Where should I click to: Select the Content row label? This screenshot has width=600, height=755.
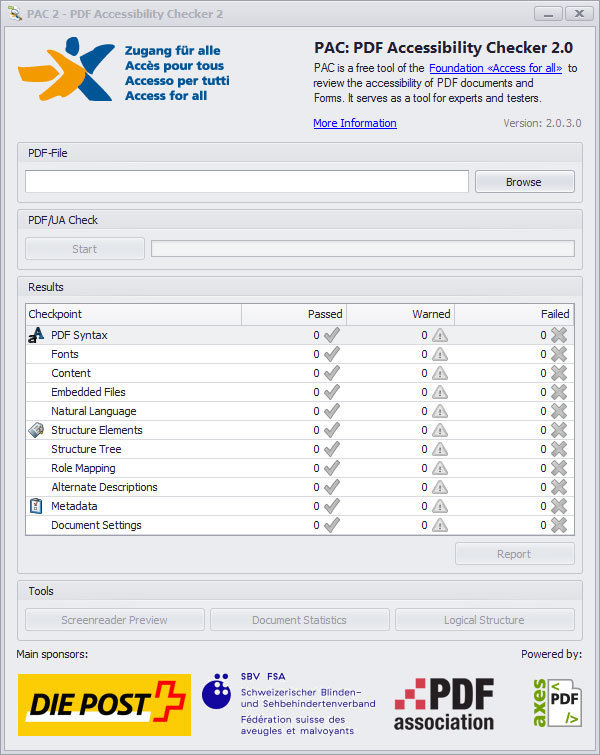pyautogui.click(x=71, y=373)
